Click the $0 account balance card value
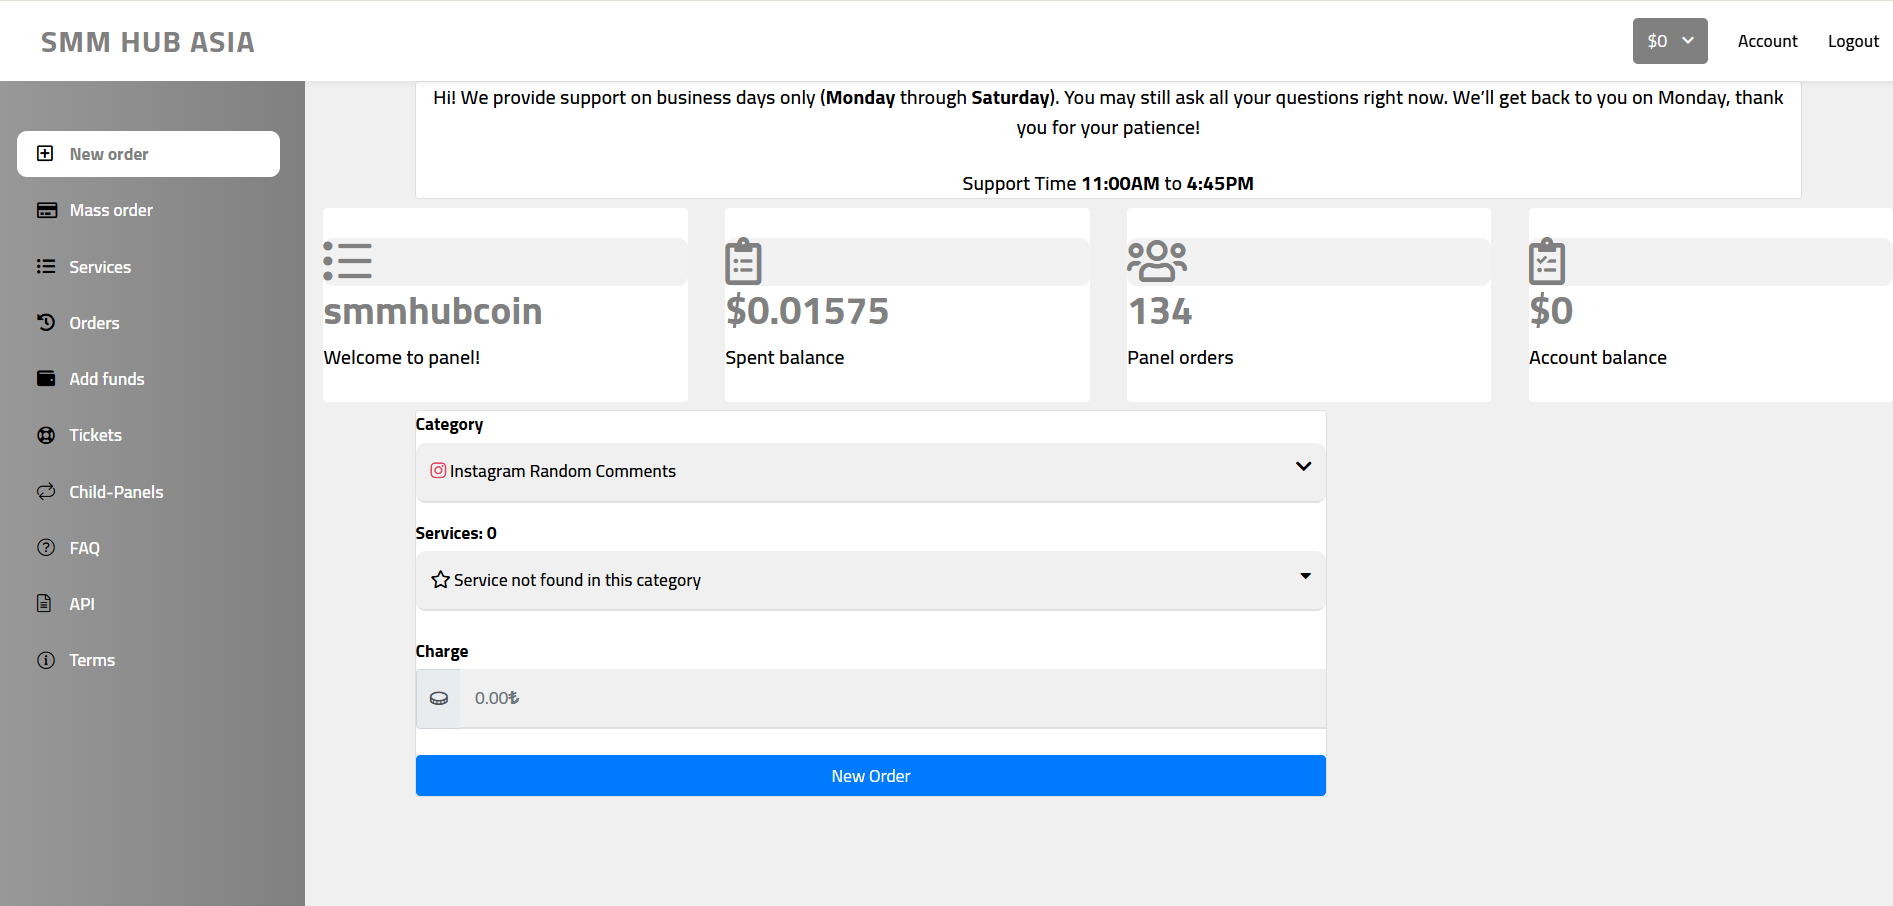1893x906 pixels. coord(1551,311)
